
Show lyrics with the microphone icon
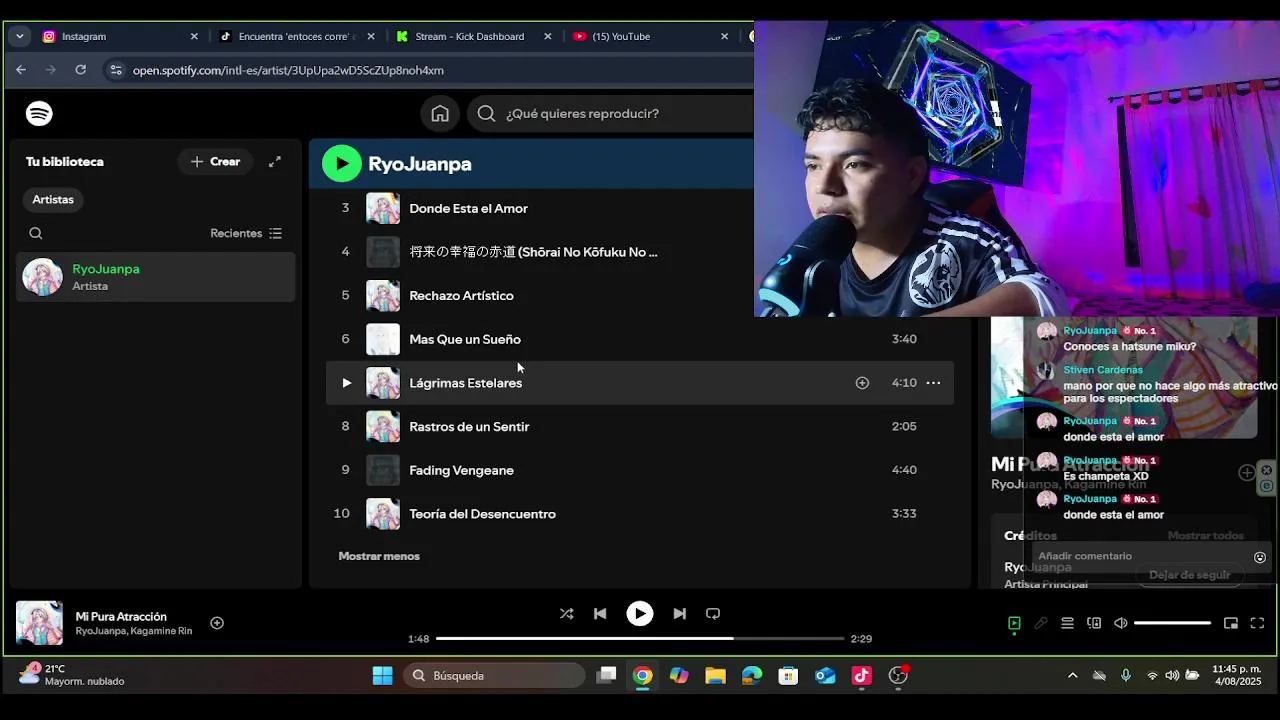[1041, 623]
